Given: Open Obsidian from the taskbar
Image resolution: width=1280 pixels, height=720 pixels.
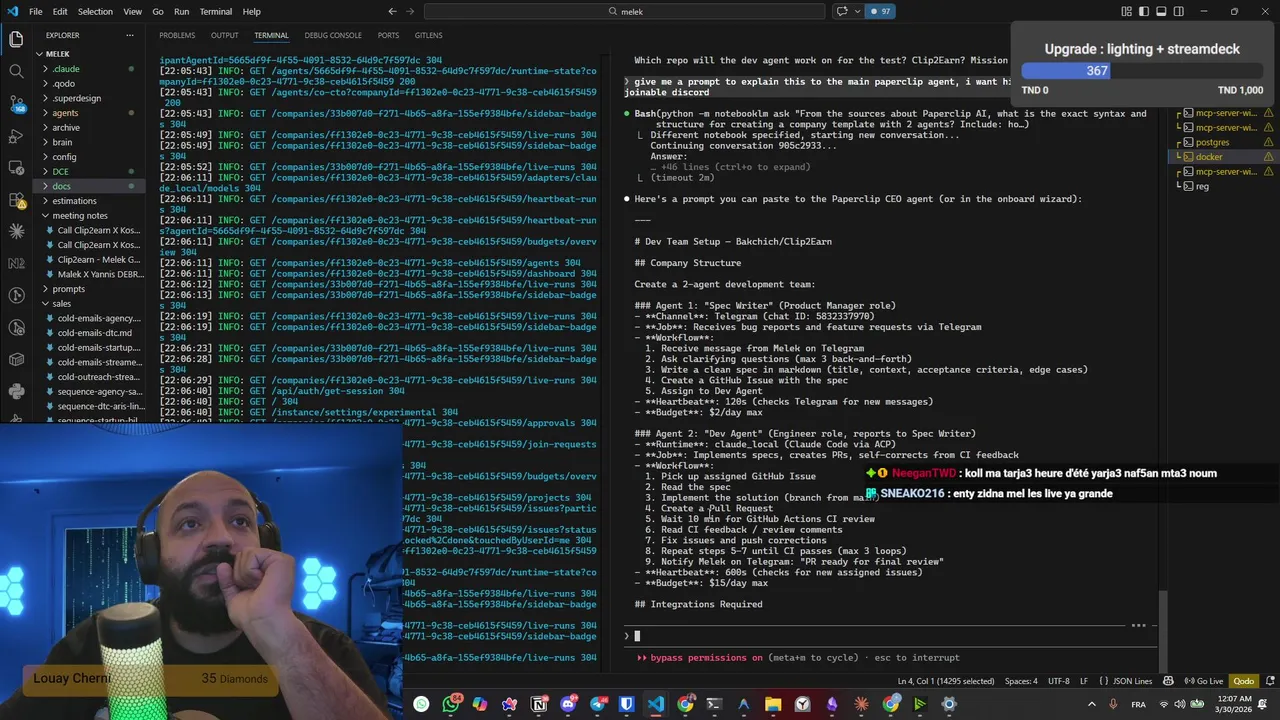Looking at the screenshot, I should tap(832, 704).
